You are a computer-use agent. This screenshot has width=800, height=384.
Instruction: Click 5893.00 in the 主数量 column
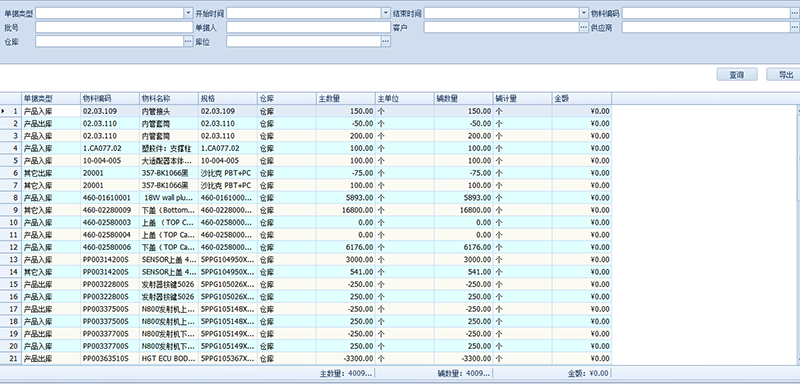[x=346, y=197]
